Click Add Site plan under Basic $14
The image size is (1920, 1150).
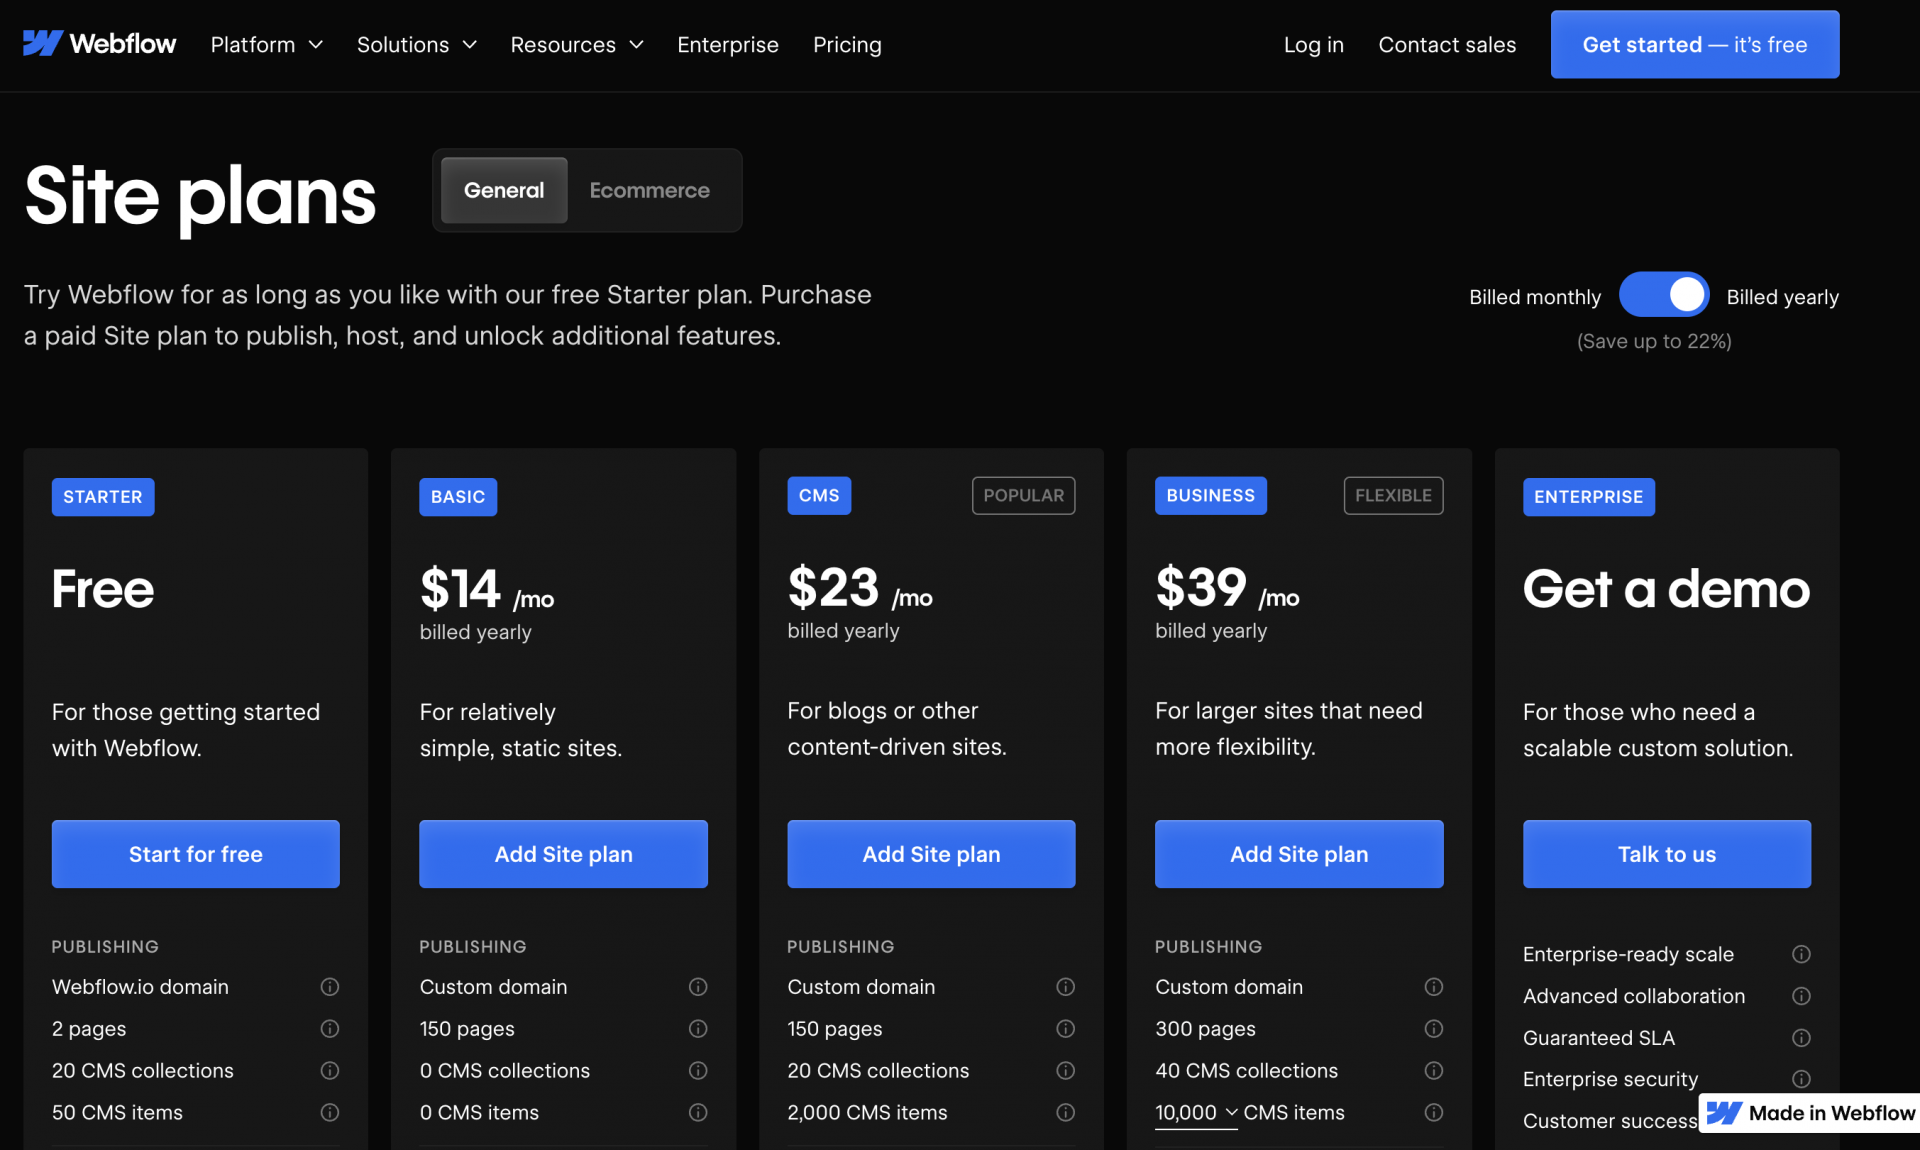(x=563, y=854)
